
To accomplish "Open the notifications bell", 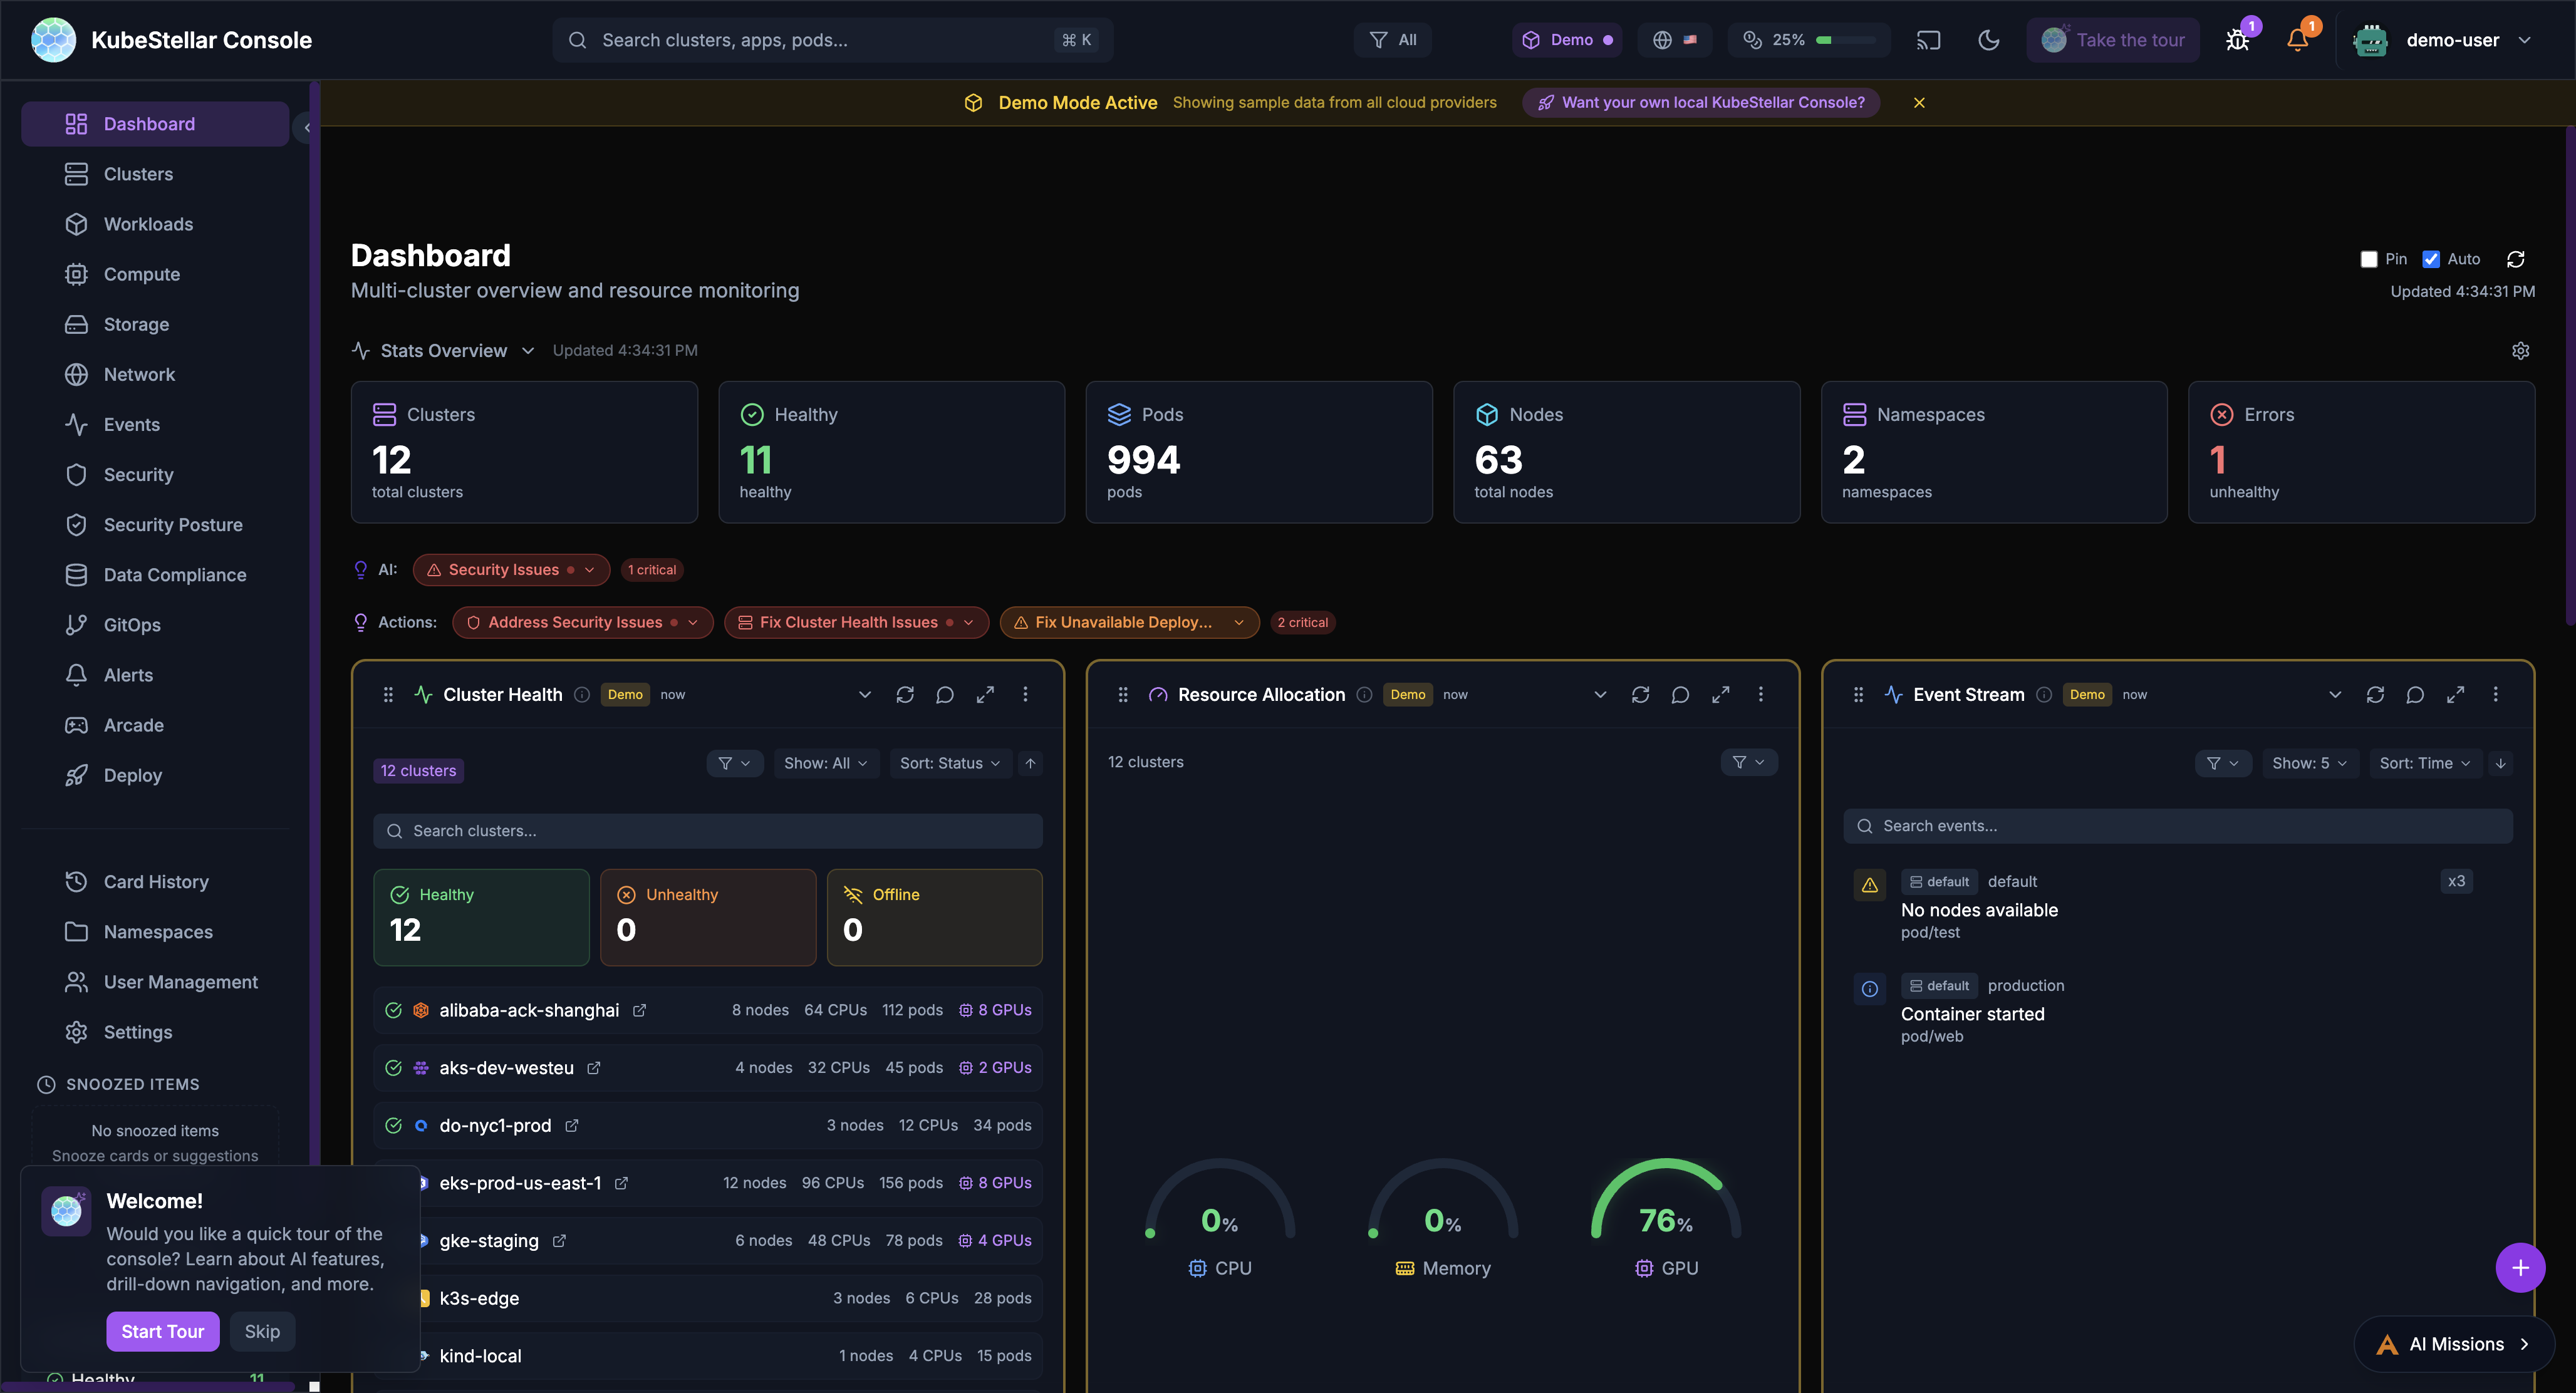I will pyautogui.click(x=2297, y=40).
